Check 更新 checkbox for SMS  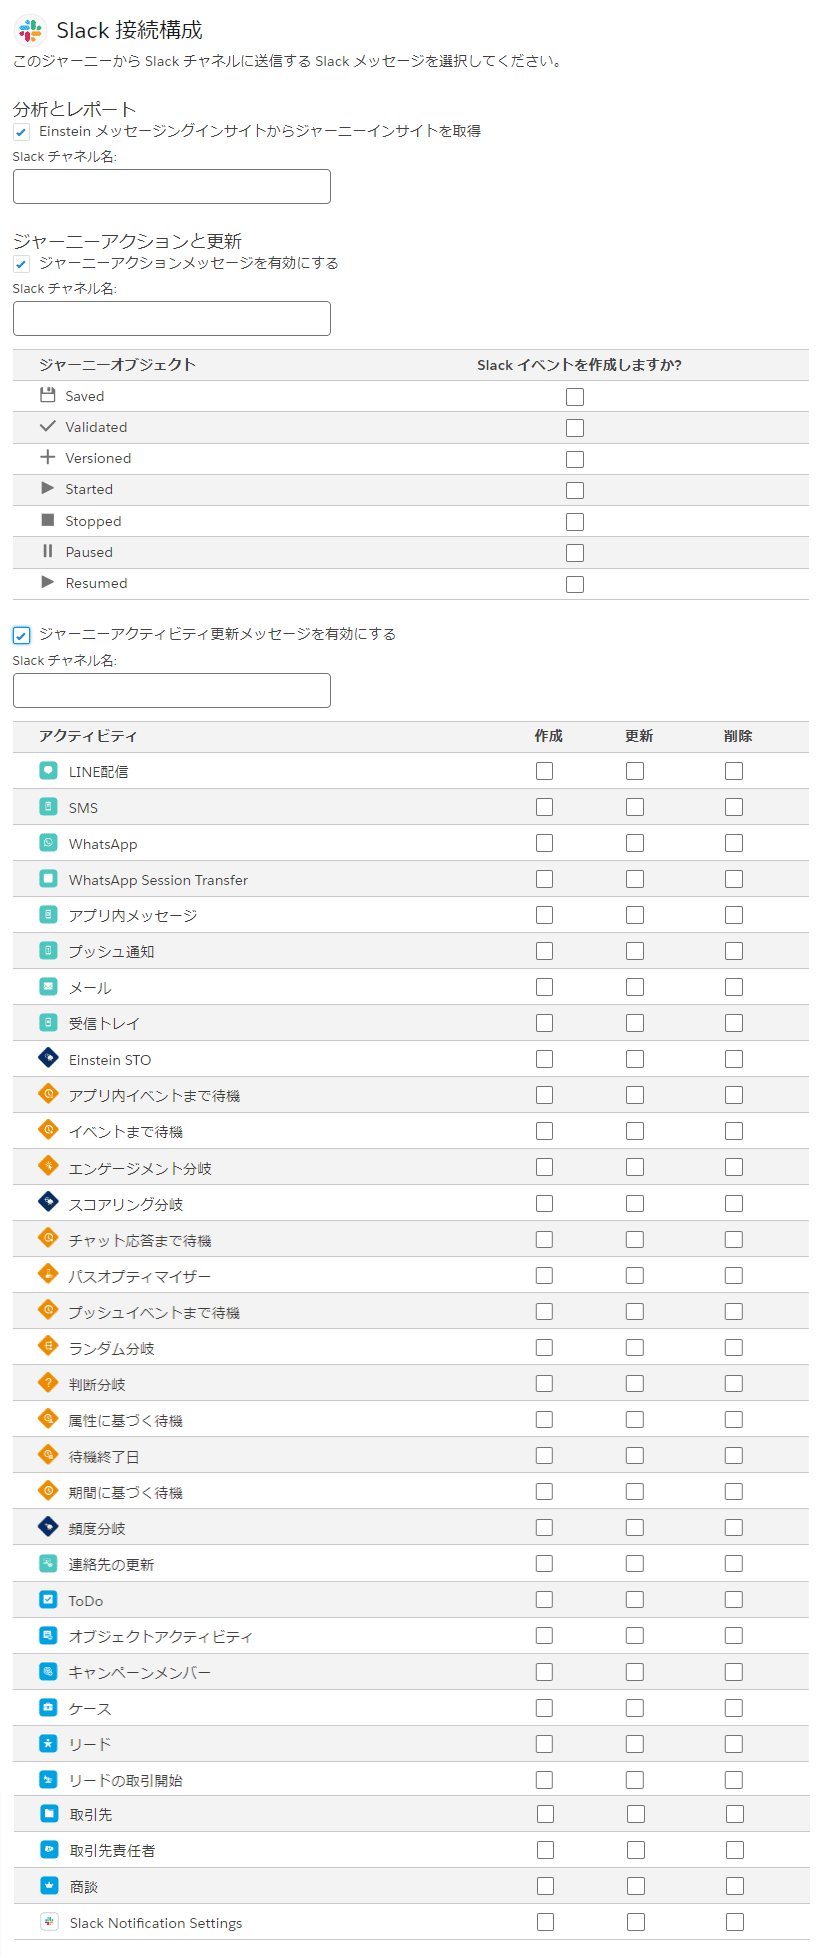(635, 807)
